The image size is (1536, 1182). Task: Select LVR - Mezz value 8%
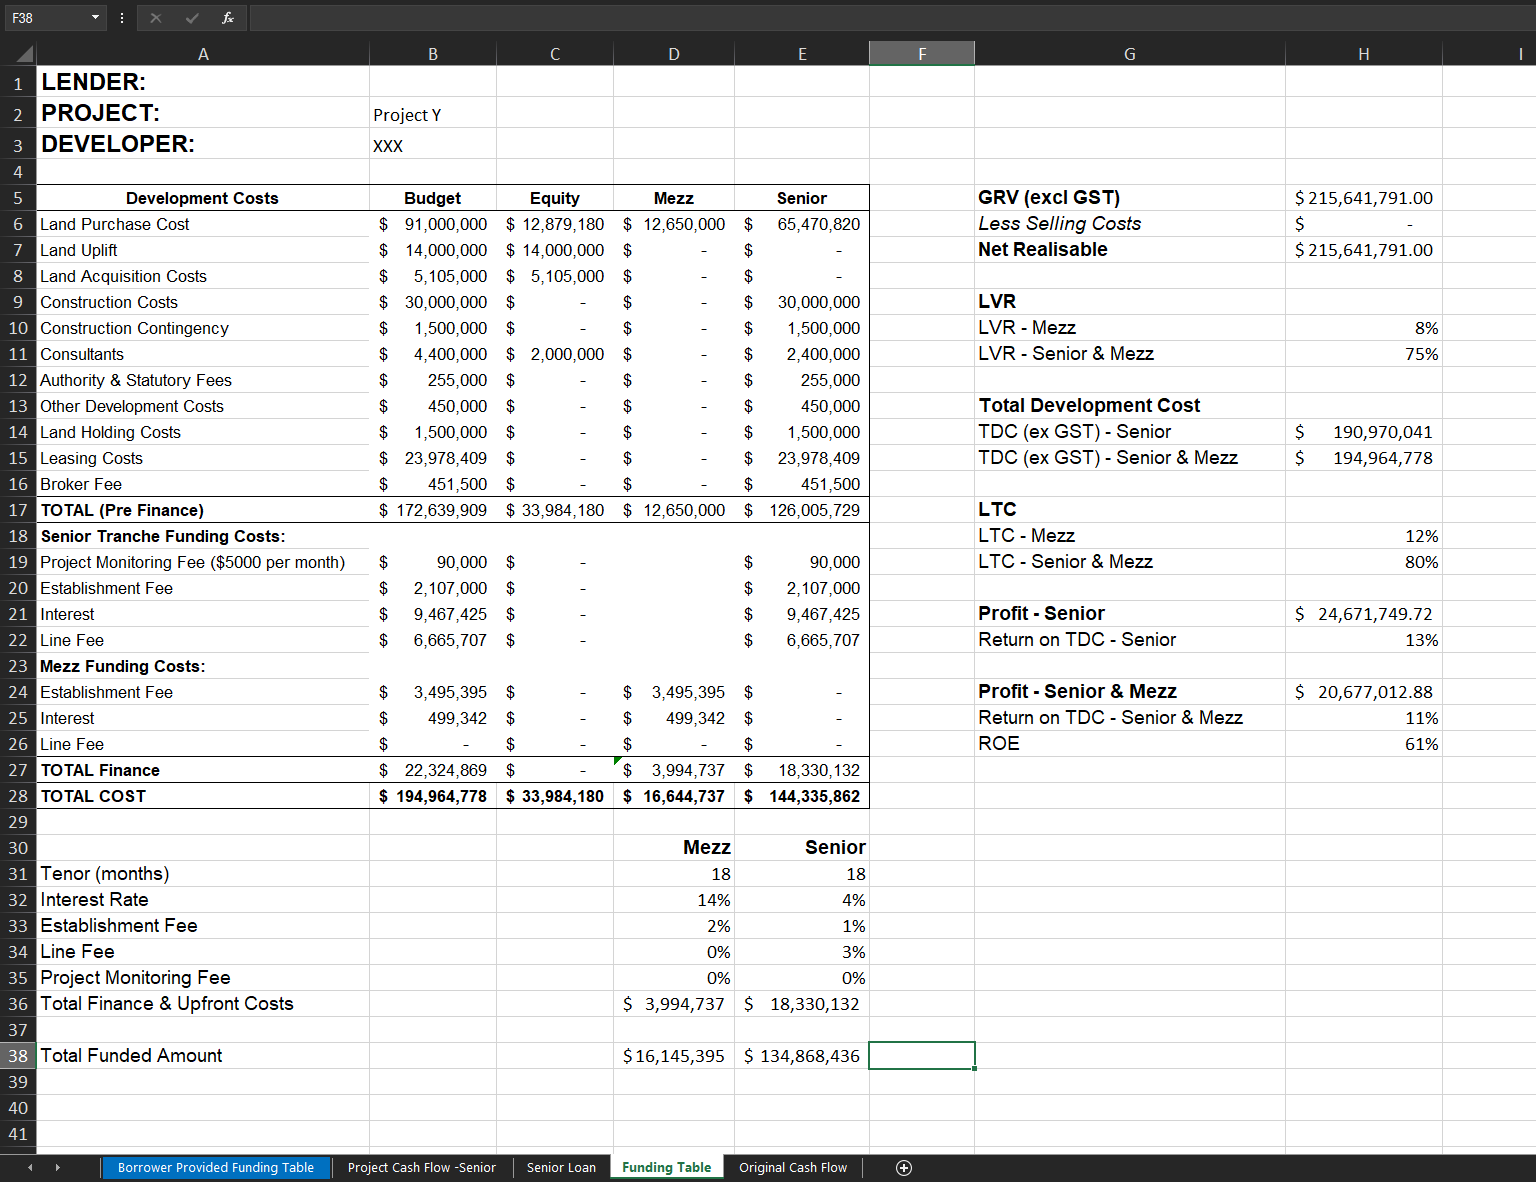pos(1364,328)
